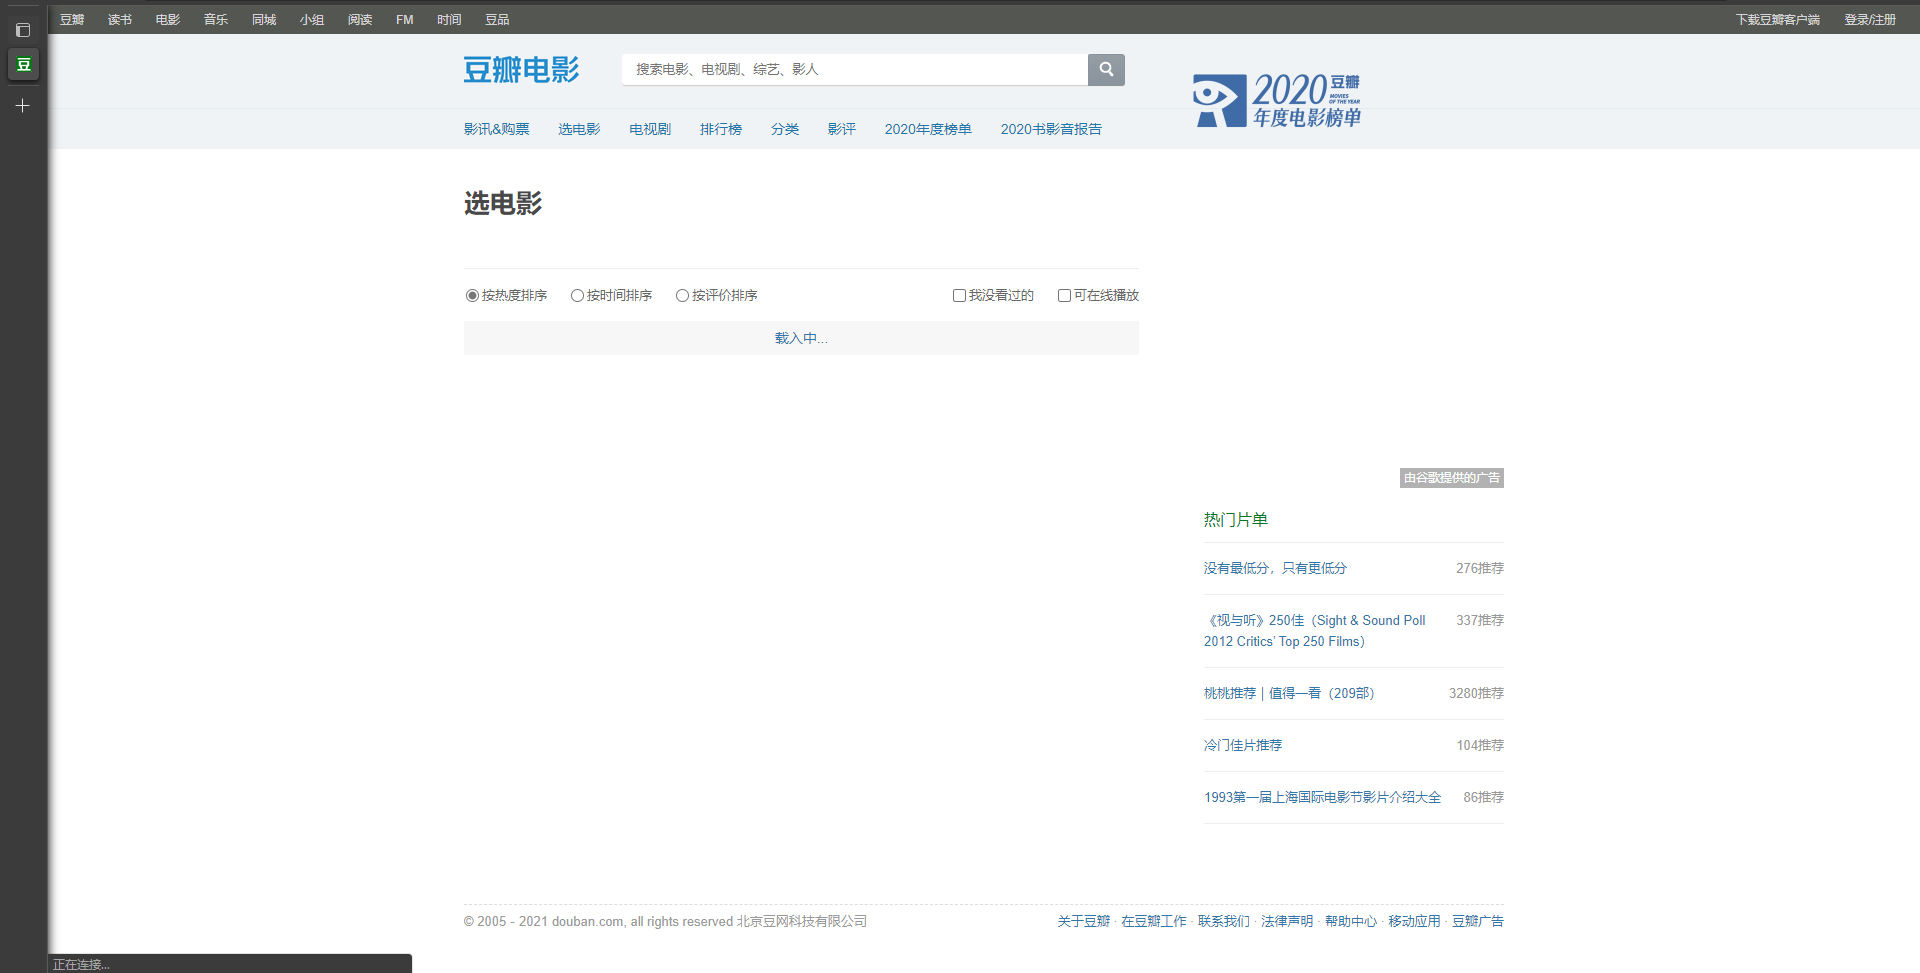Open 读书 in the top bar

point(120,19)
